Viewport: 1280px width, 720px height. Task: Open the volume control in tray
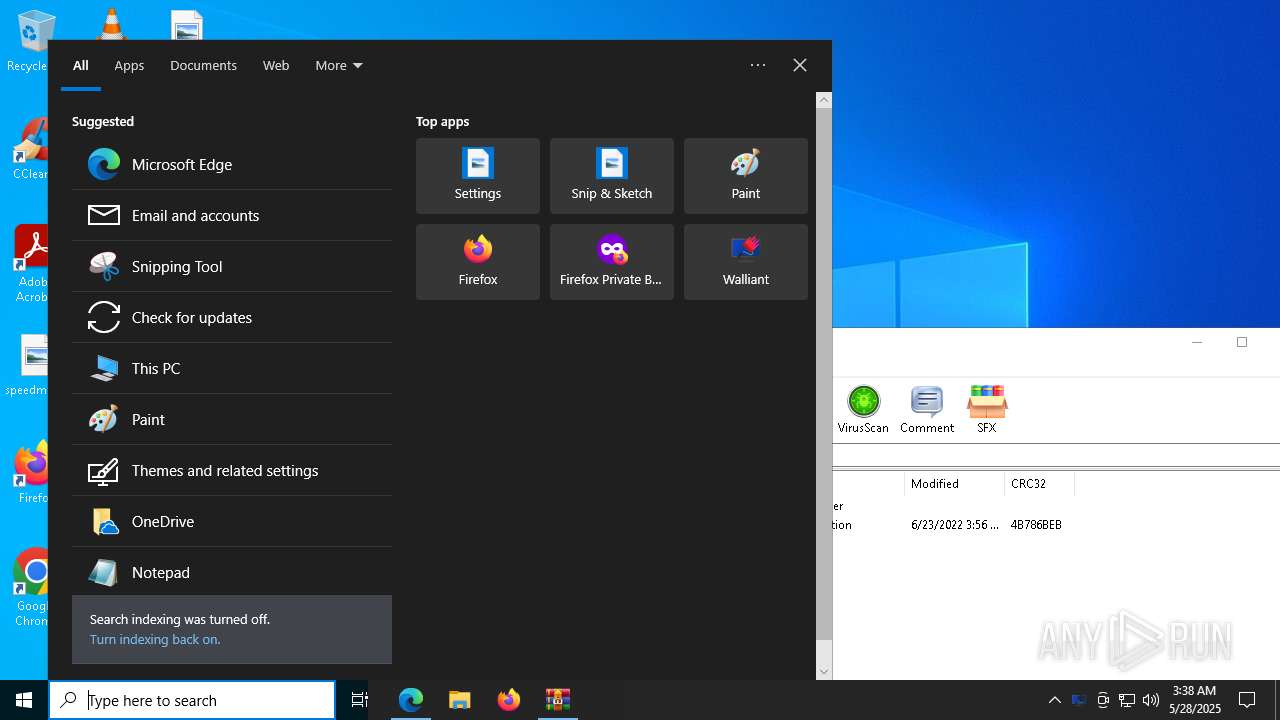pos(1151,700)
